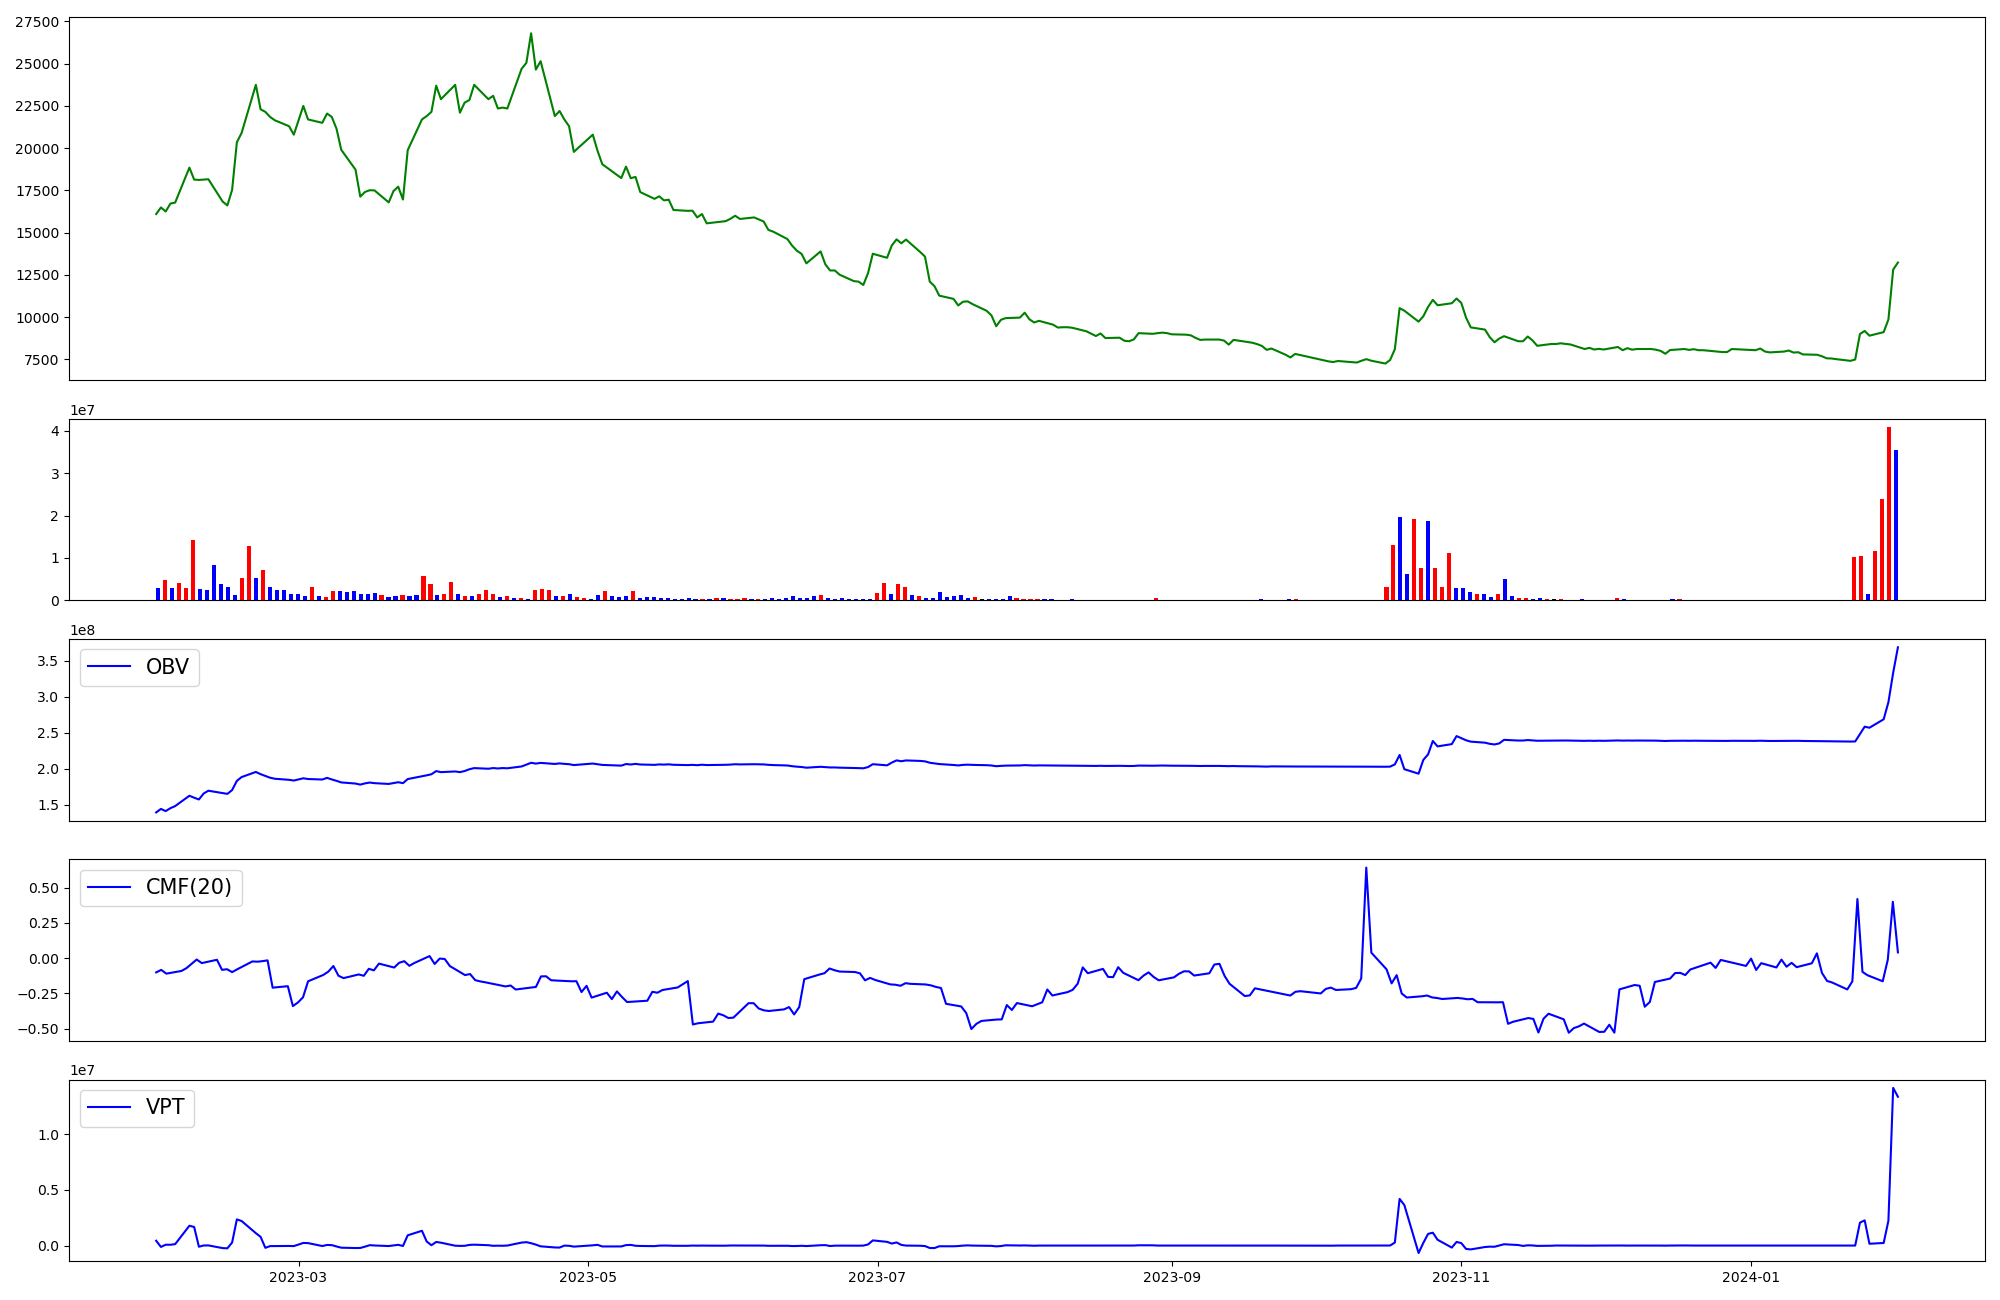The width and height of the screenshot is (2000, 1300).
Task: Click the 2024-01 date tick label
Action: click(1752, 1277)
